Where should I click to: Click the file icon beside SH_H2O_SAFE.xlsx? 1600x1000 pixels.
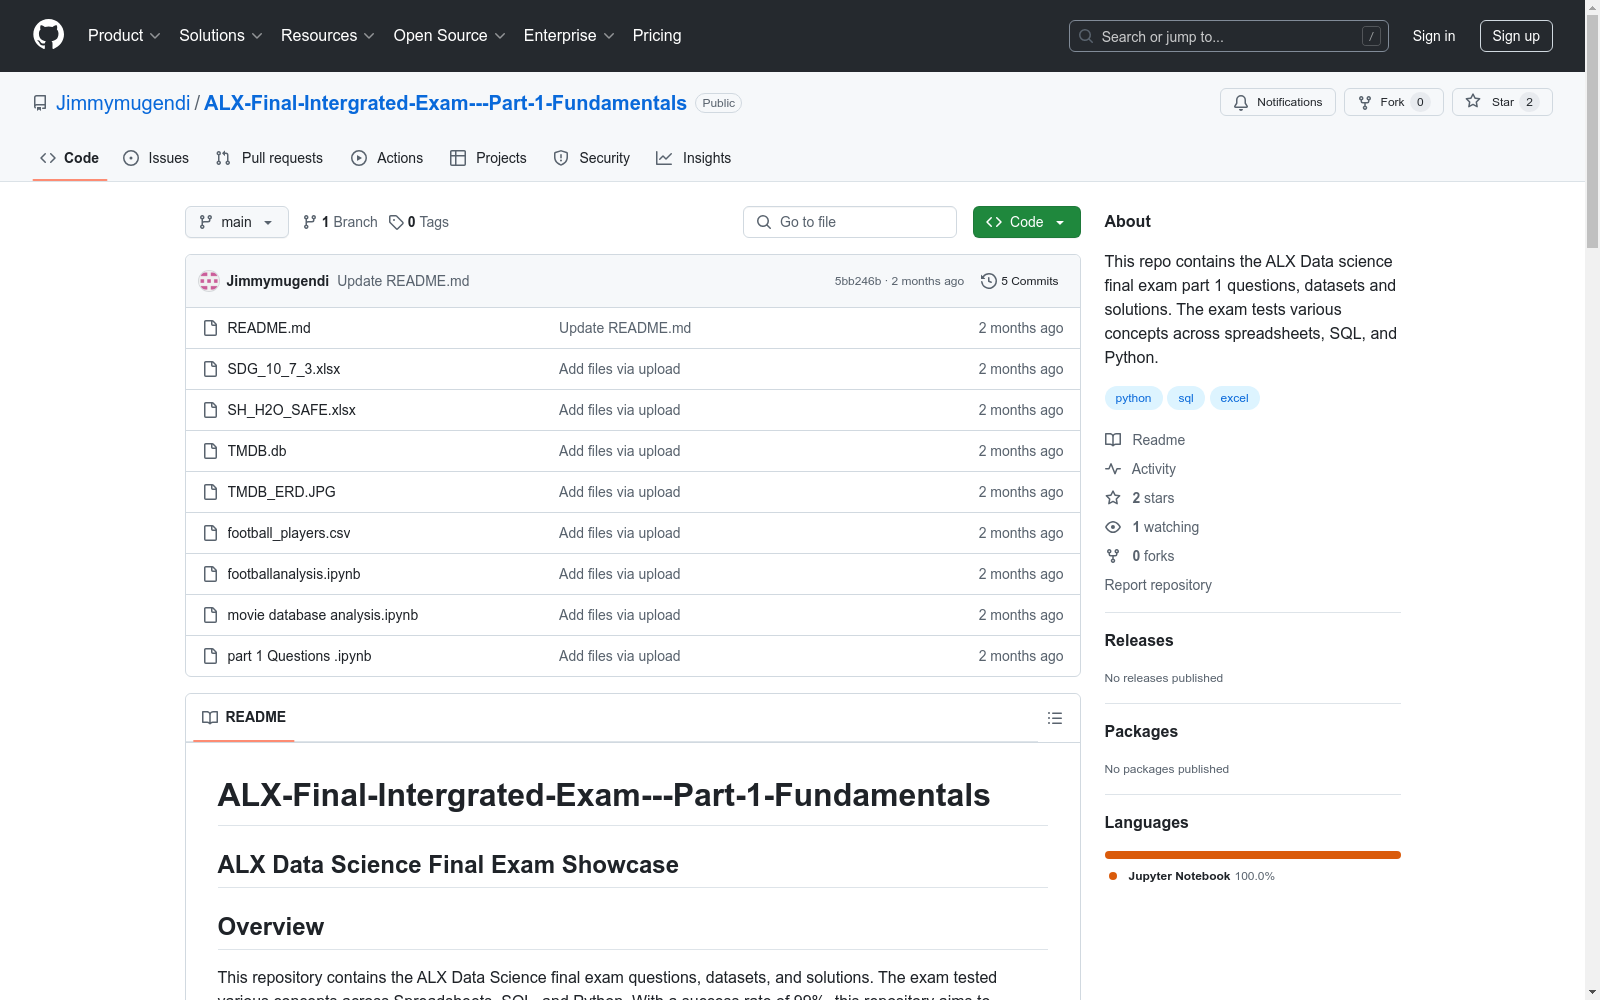coord(210,410)
